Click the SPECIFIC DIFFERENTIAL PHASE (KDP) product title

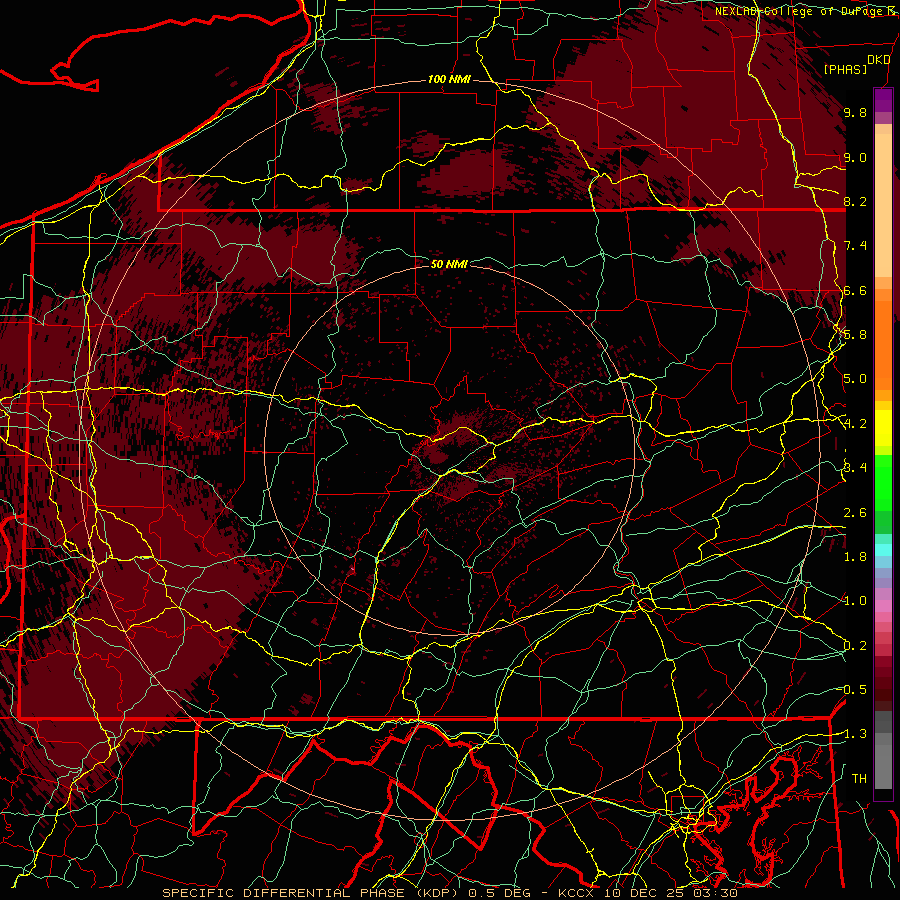pyautogui.click(x=311, y=893)
